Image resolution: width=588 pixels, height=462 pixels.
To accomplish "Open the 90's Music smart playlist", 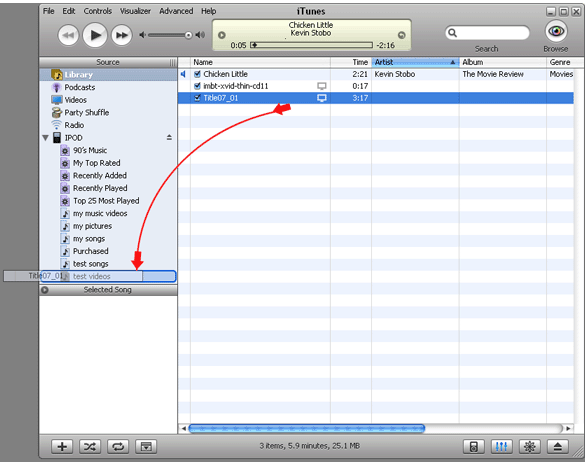I will [108, 150].
